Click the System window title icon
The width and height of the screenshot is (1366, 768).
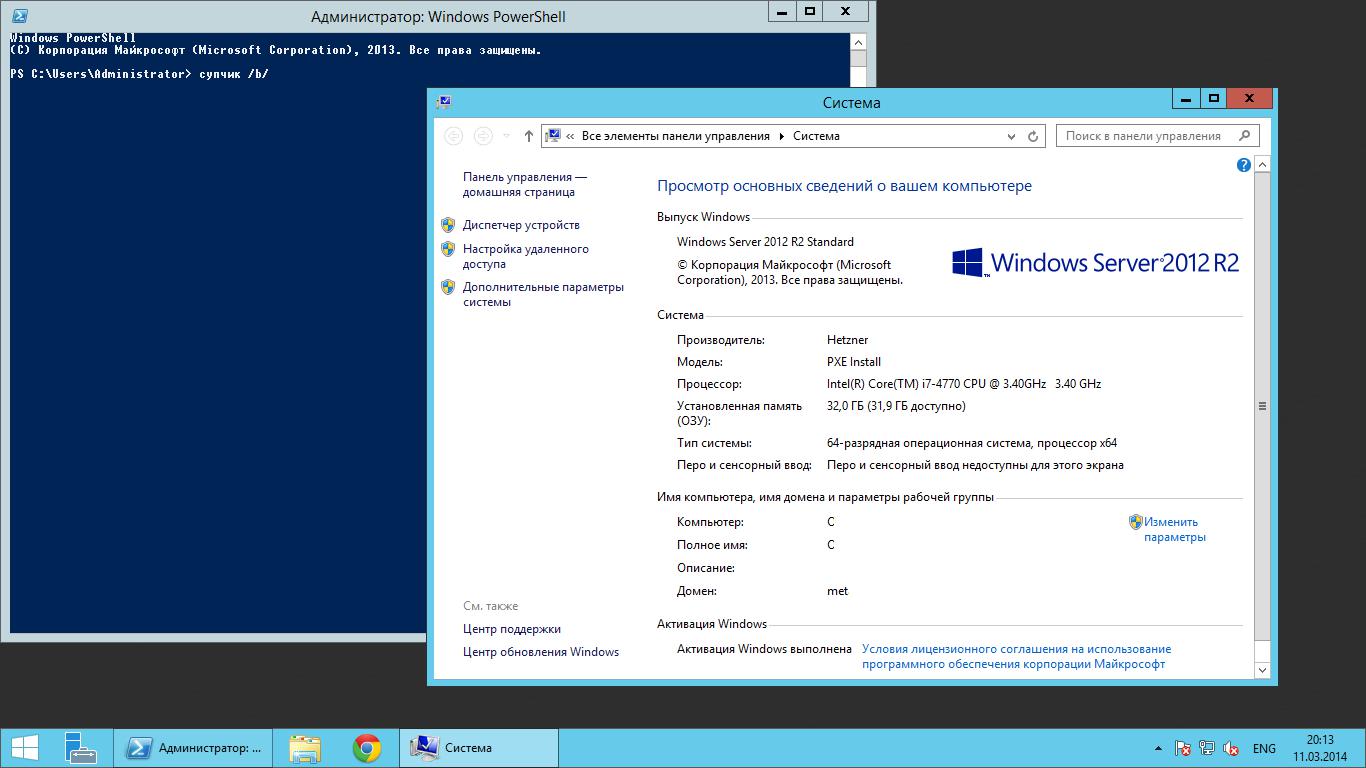pyautogui.click(x=444, y=102)
